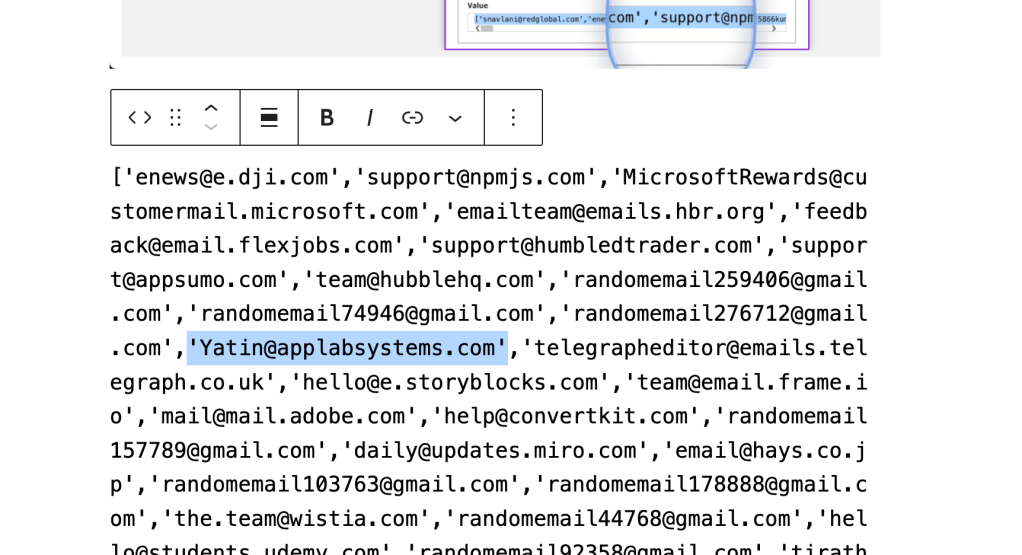The height and width of the screenshot is (555, 1022).
Task: Insert a link with the link icon
Action: [412, 117]
